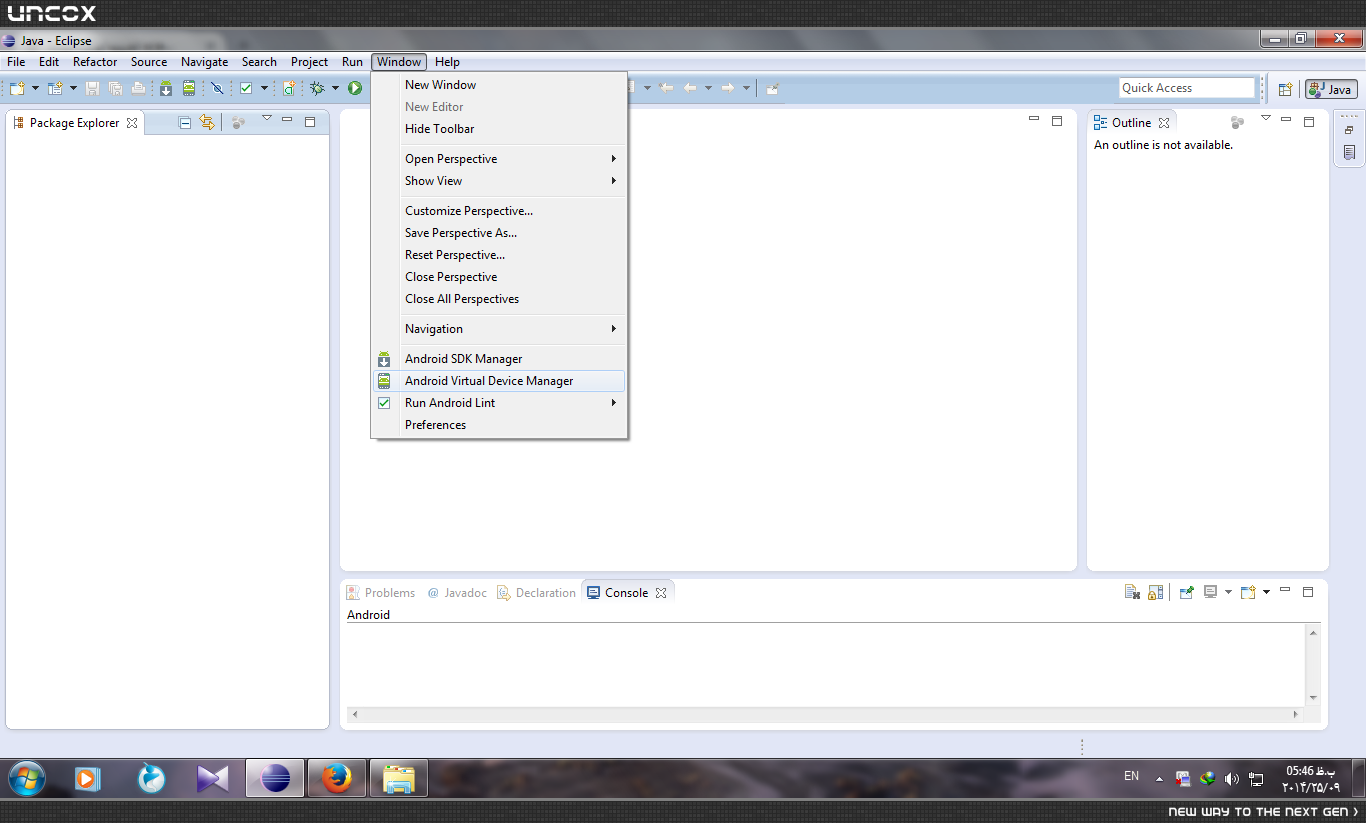Expand the Open Perspective submenu
1366x823 pixels.
click(x=499, y=159)
